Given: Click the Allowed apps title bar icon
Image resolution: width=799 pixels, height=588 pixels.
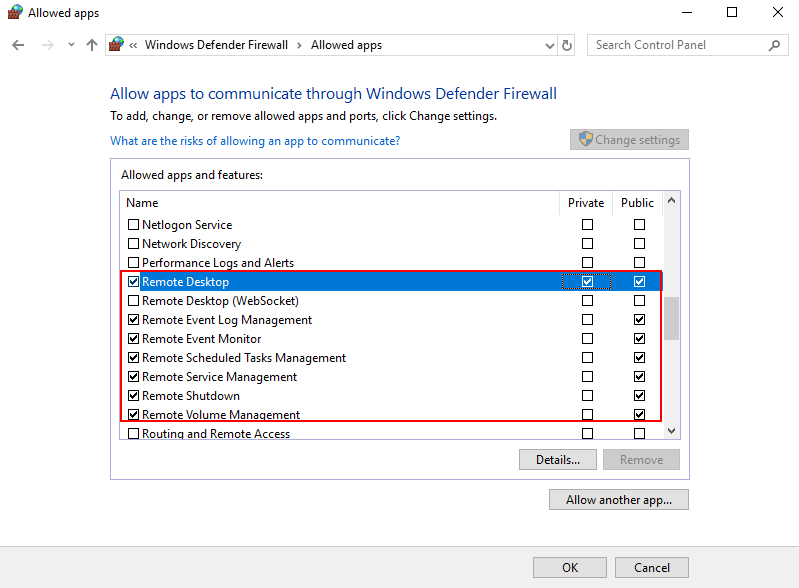Looking at the screenshot, I should [15, 12].
